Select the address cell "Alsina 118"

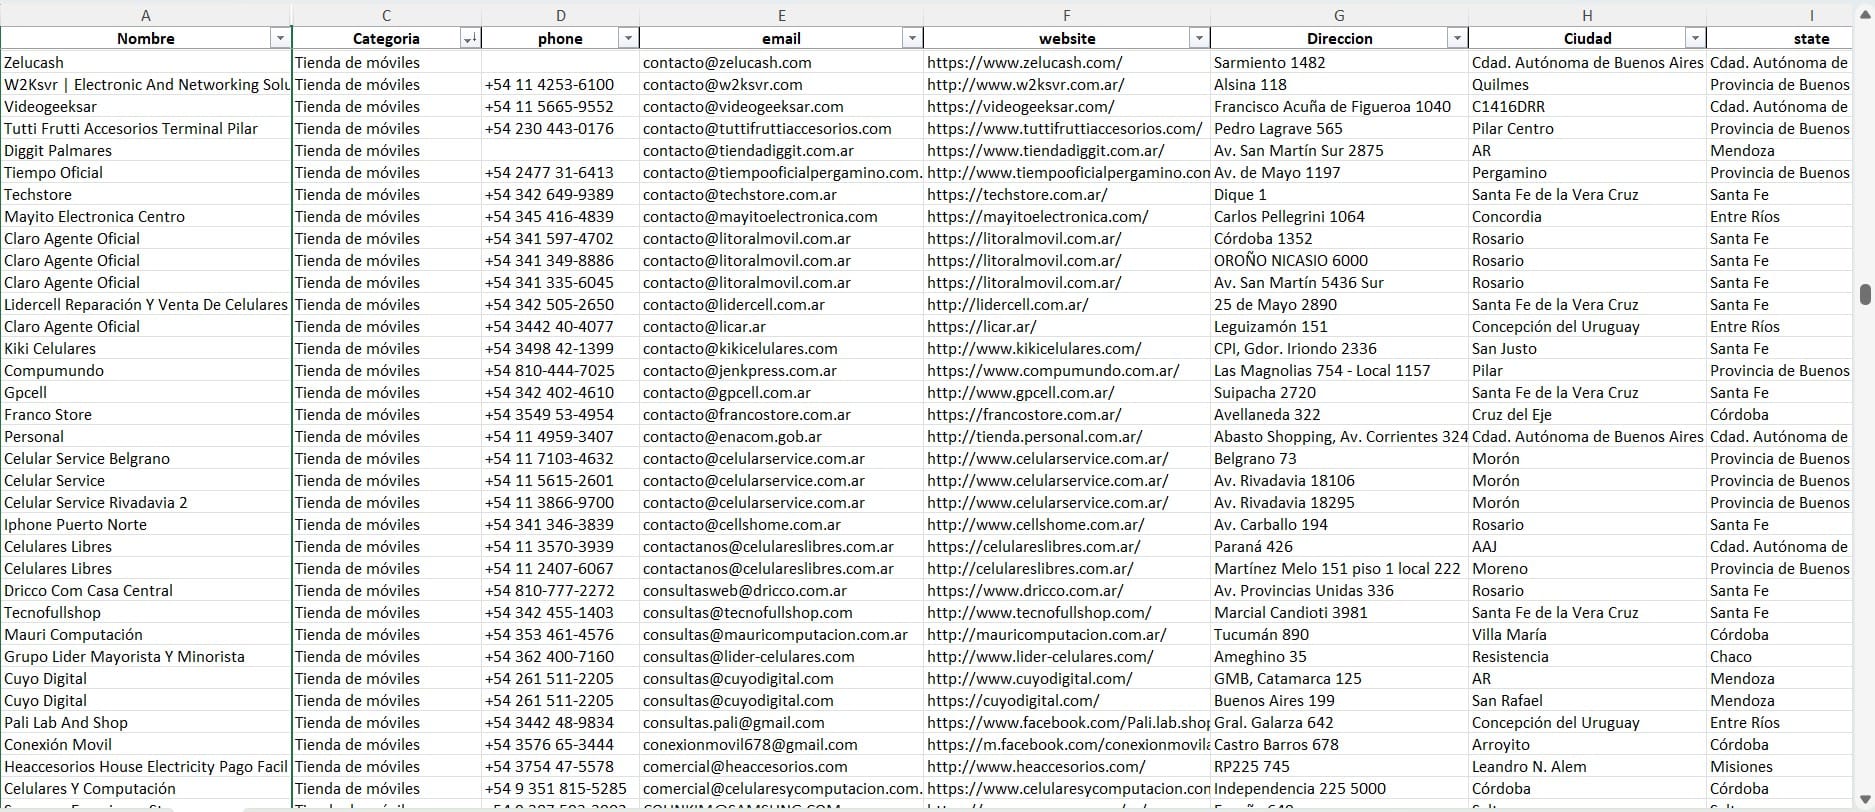pos(1339,84)
